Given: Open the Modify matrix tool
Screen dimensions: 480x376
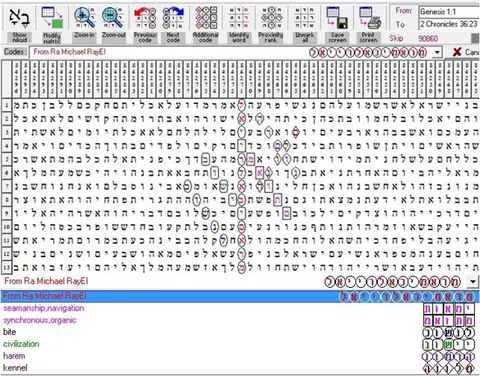Looking at the screenshot, I should tap(52, 17).
